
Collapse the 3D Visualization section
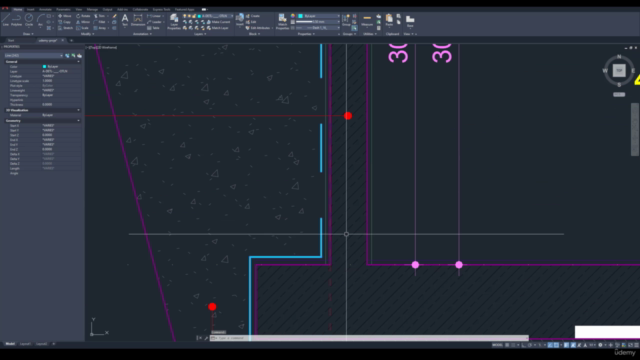point(78,110)
